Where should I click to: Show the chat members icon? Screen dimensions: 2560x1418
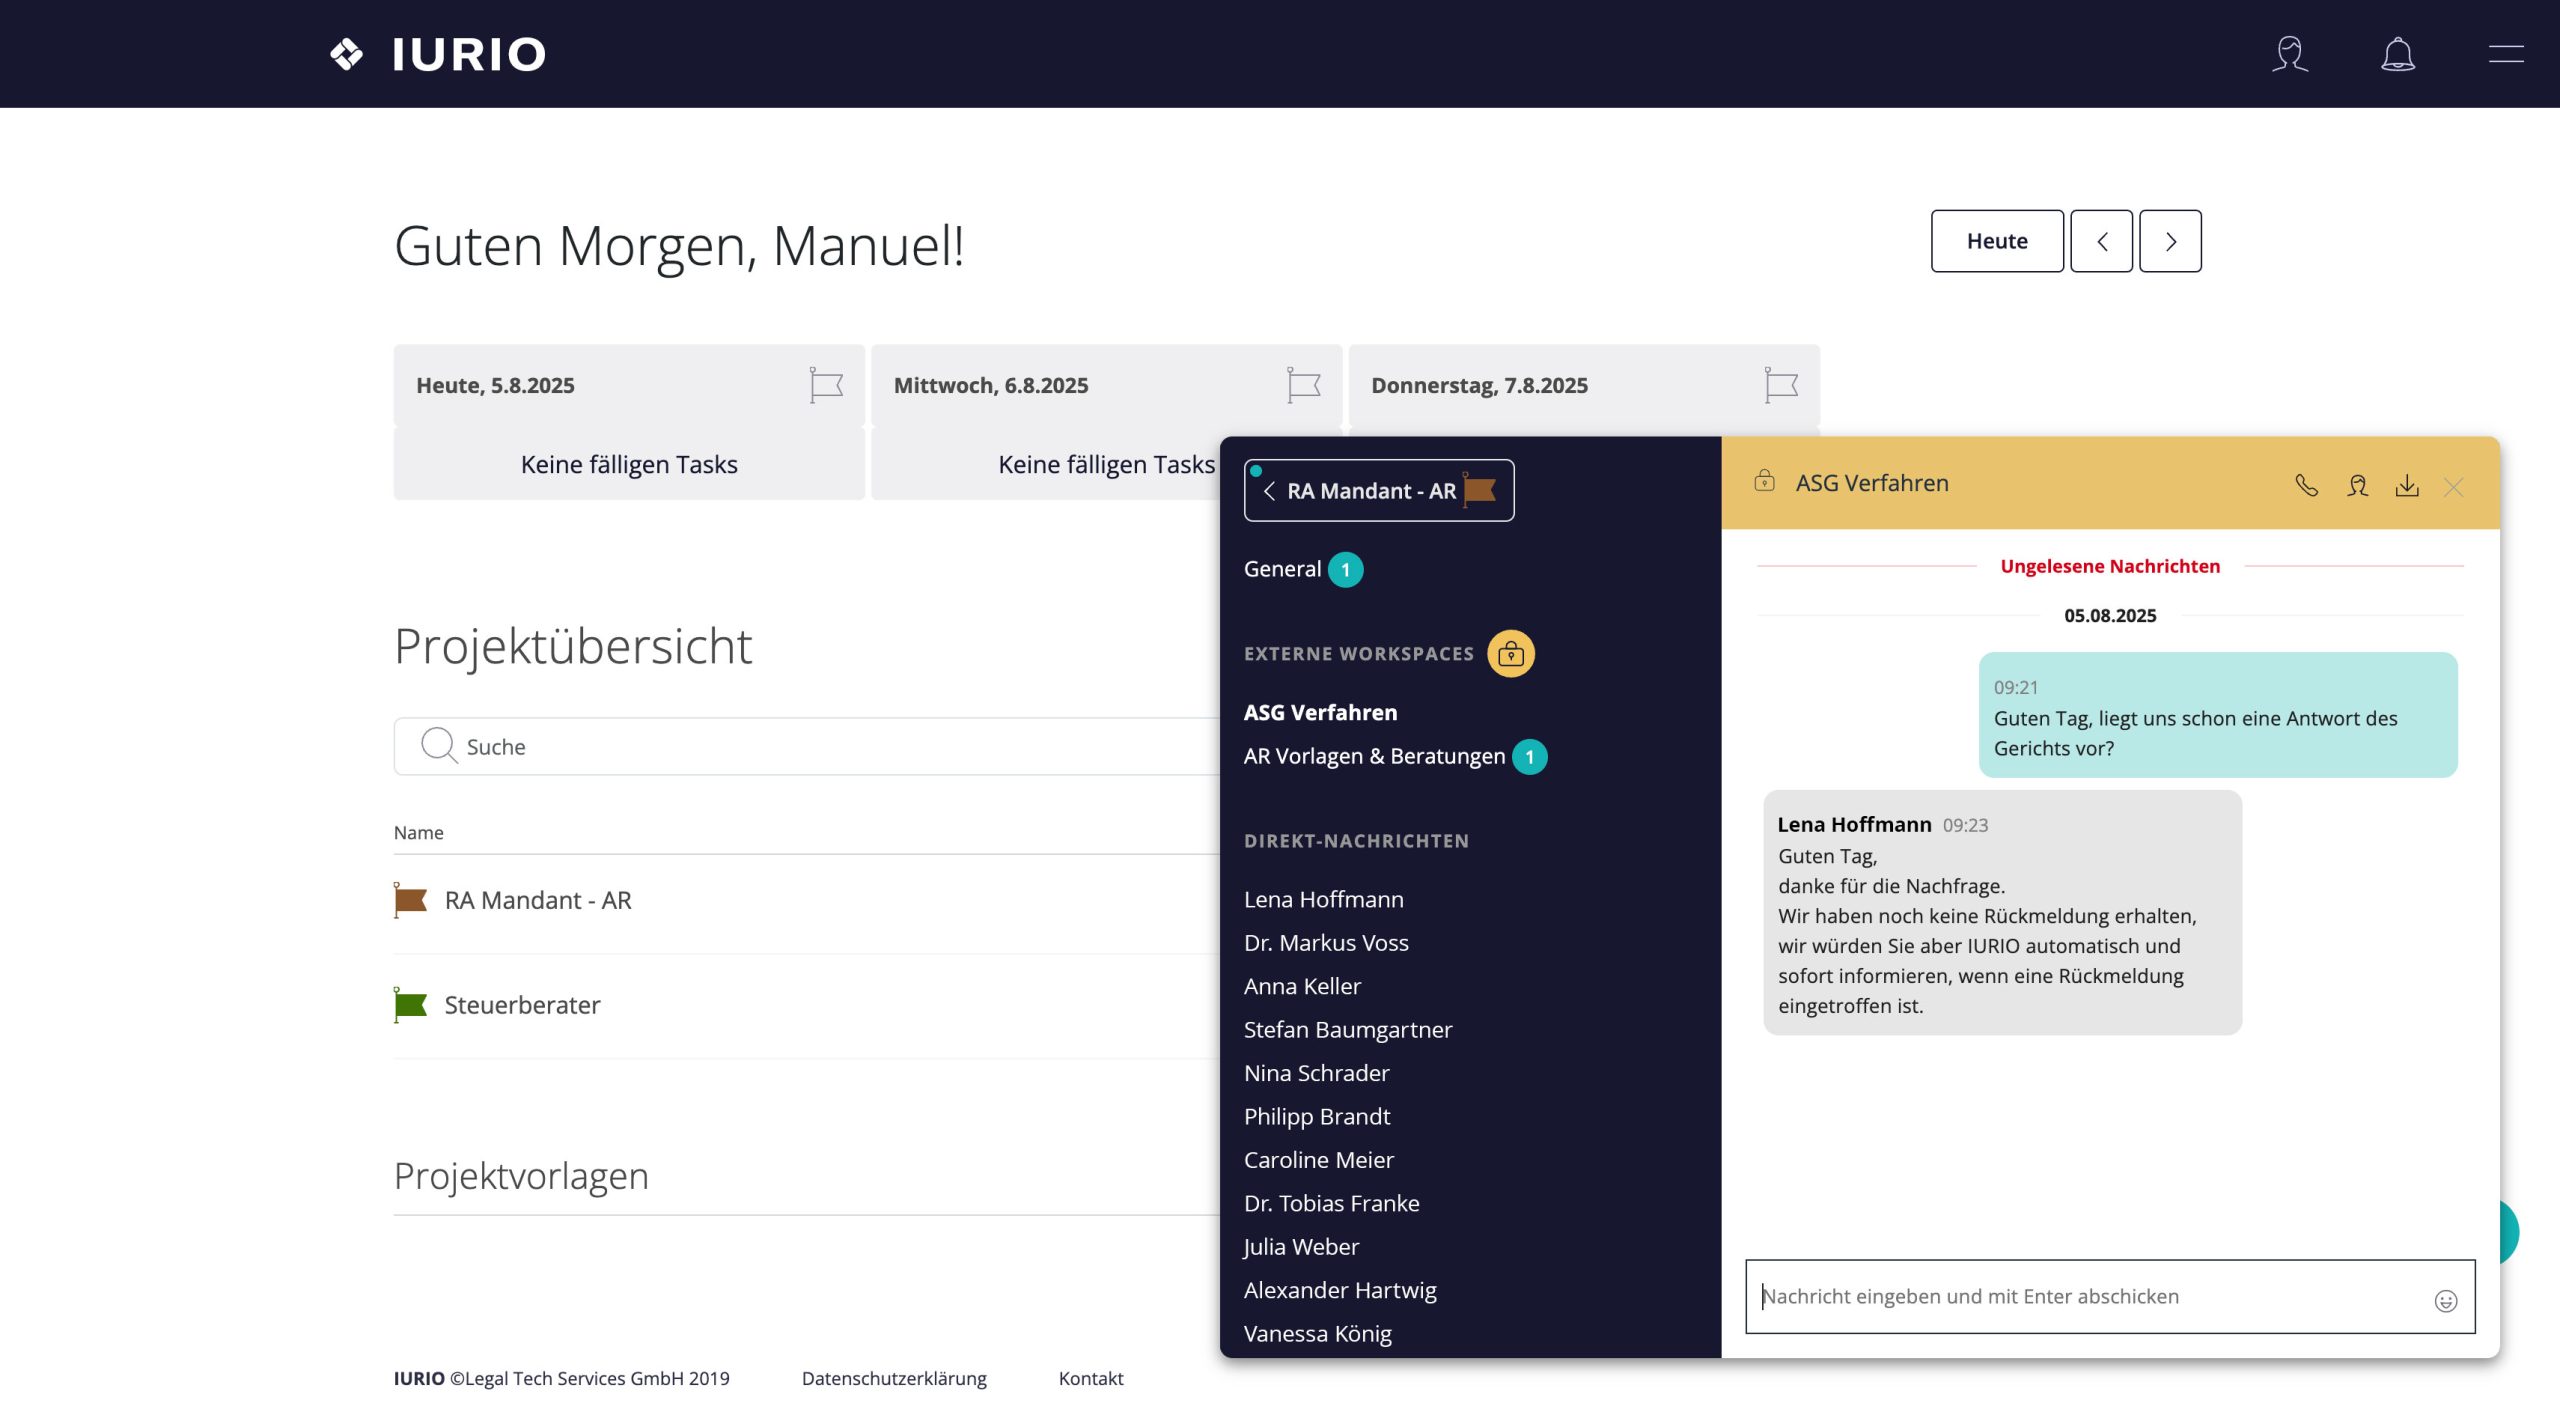tap(2357, 486)
